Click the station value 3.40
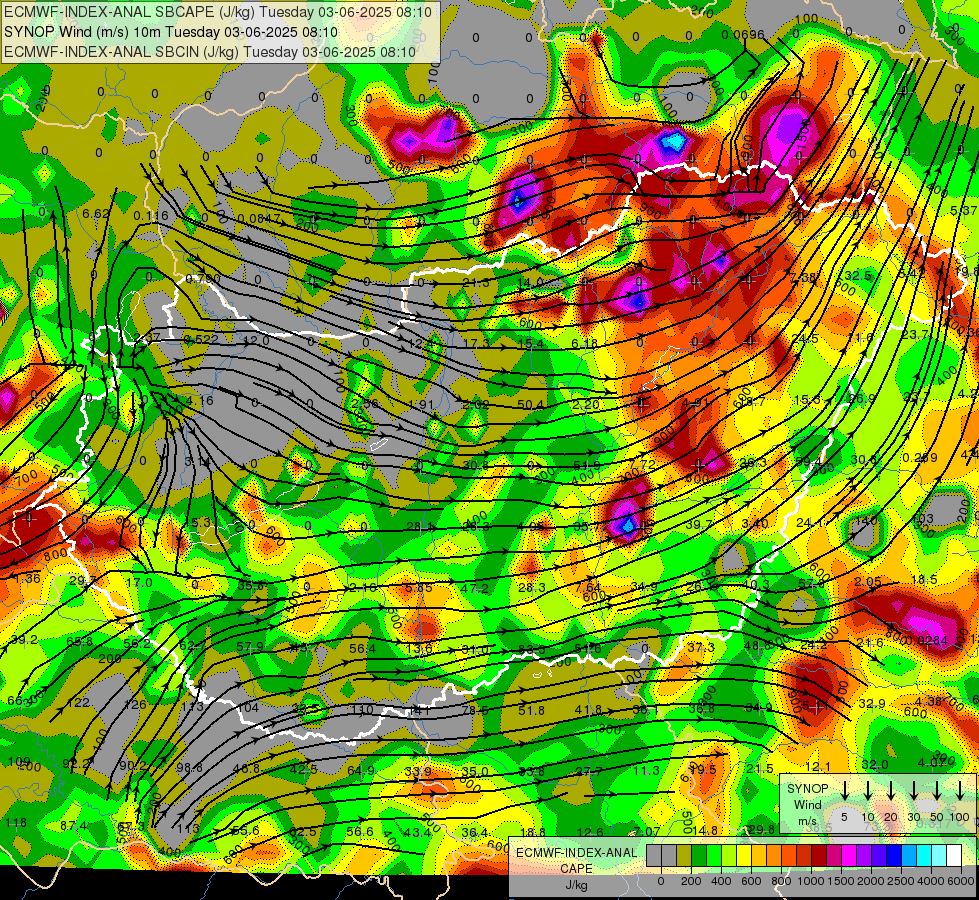This screenshot has height=900, width=979. click(755, 523)
